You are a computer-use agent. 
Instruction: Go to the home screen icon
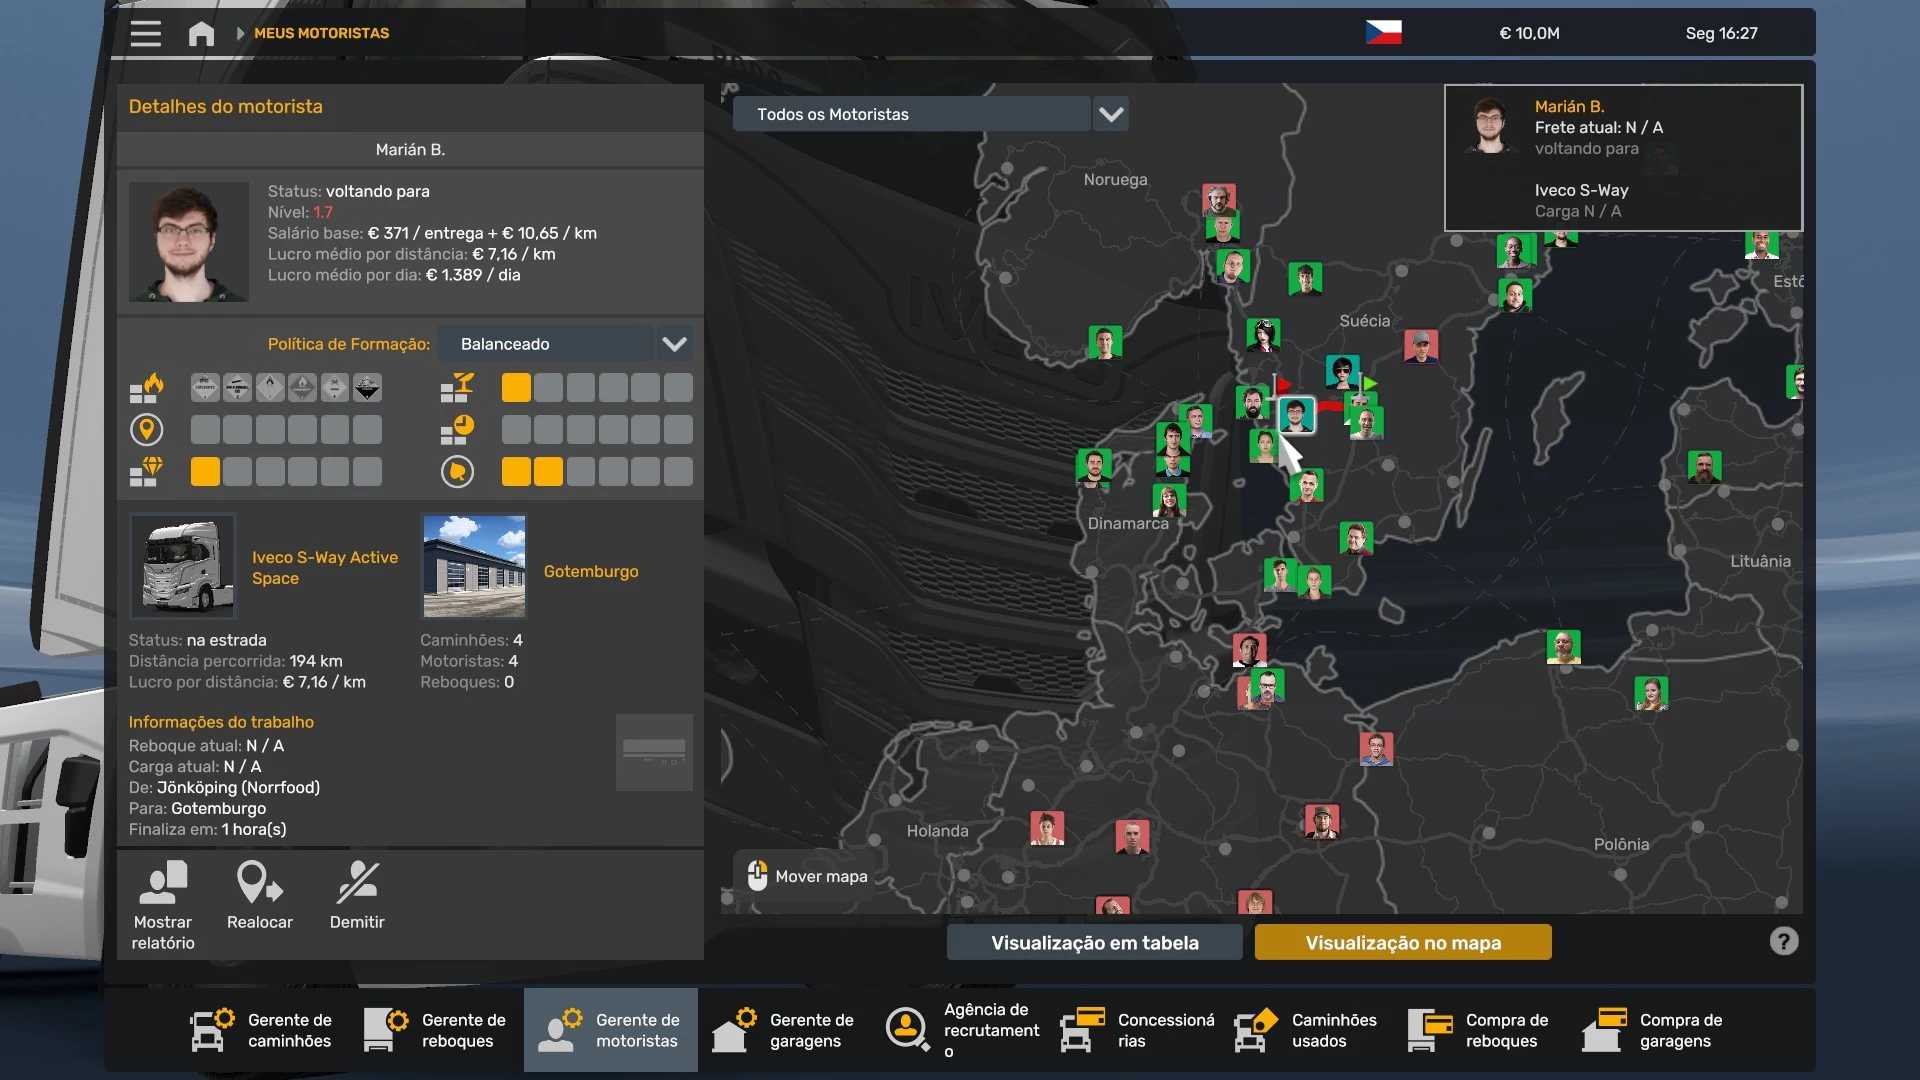click(x=201, y=33)
